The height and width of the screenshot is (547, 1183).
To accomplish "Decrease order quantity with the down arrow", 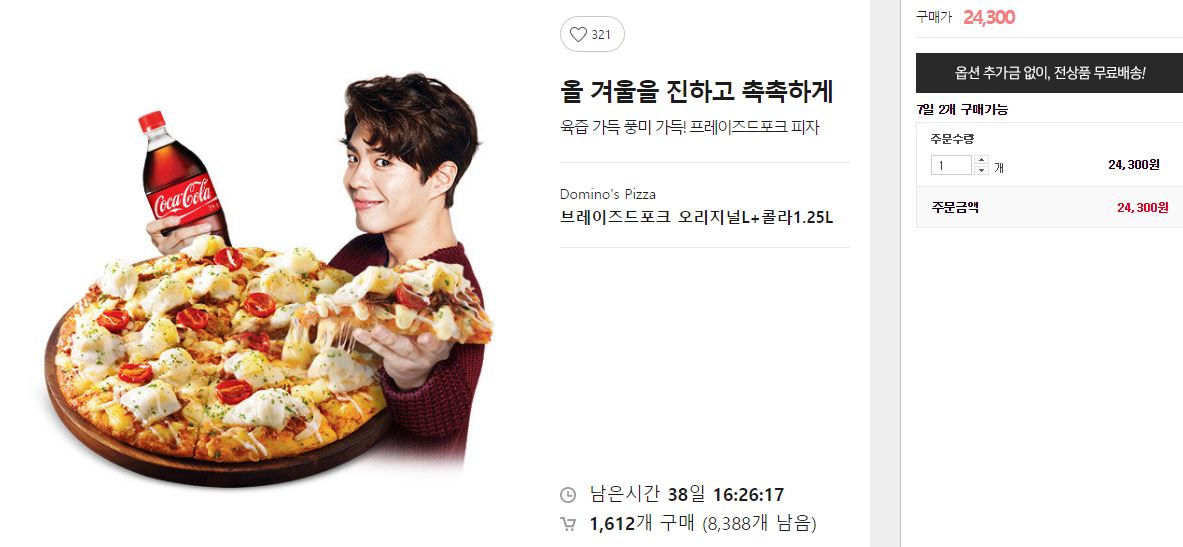I will 981,171.
